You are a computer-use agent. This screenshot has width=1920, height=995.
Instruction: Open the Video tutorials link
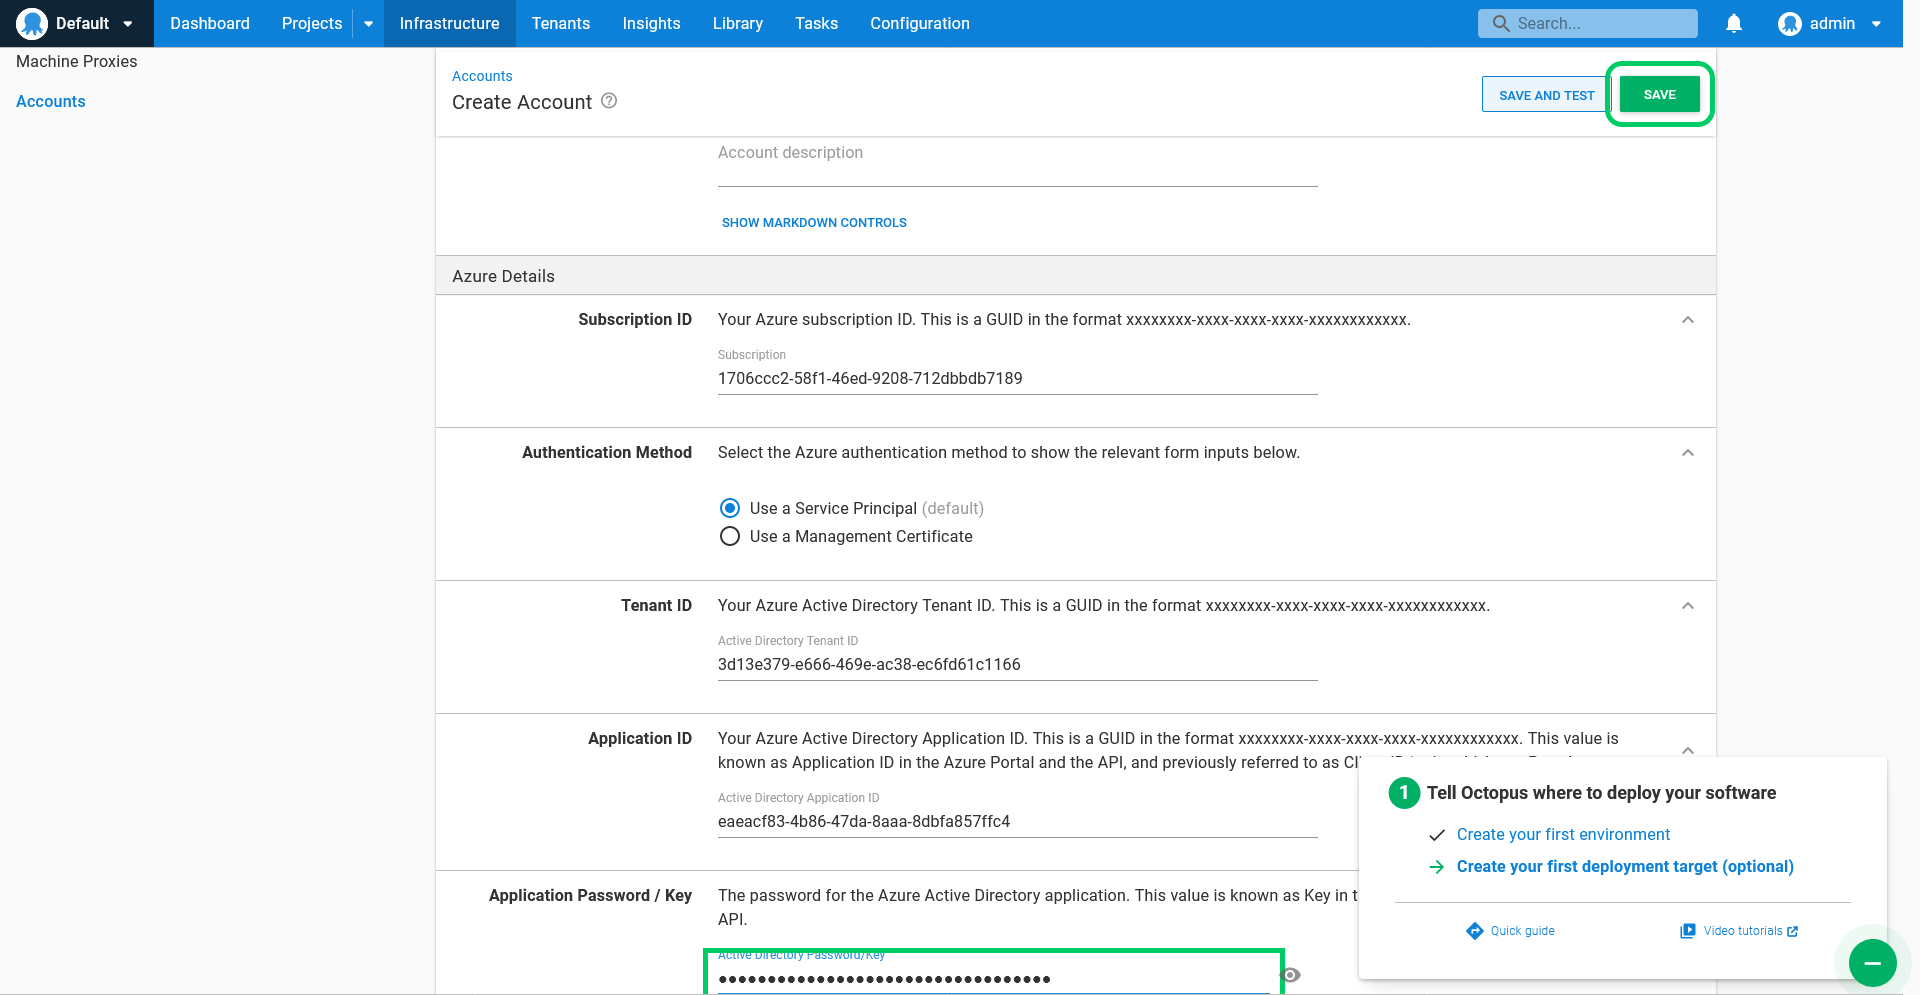click(1743, 931)
